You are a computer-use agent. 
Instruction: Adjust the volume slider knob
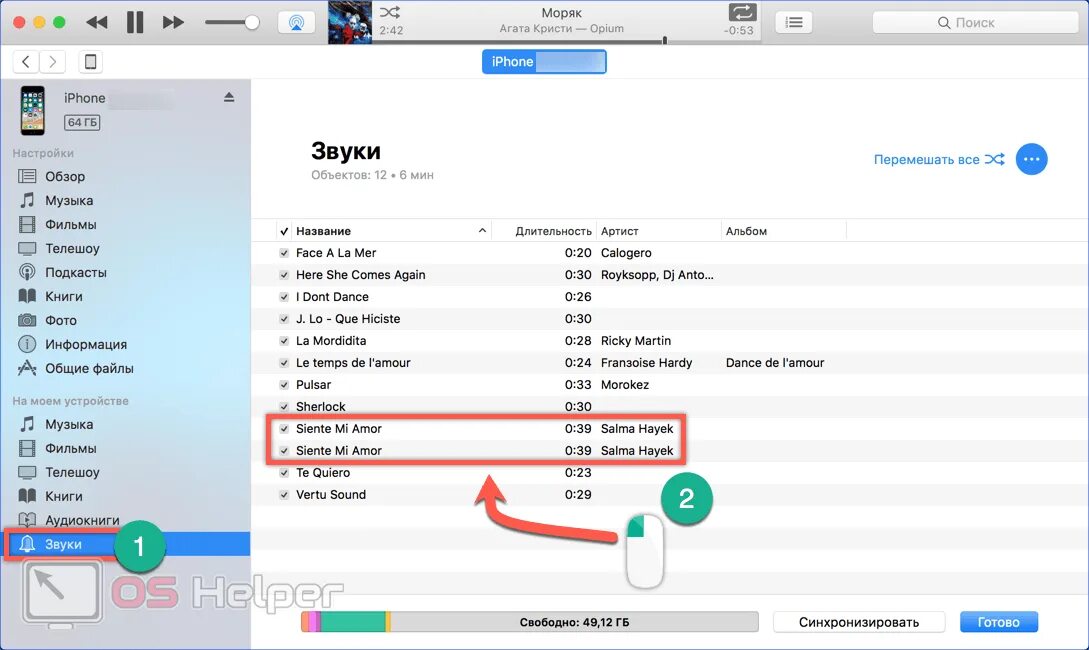(252, 22)
